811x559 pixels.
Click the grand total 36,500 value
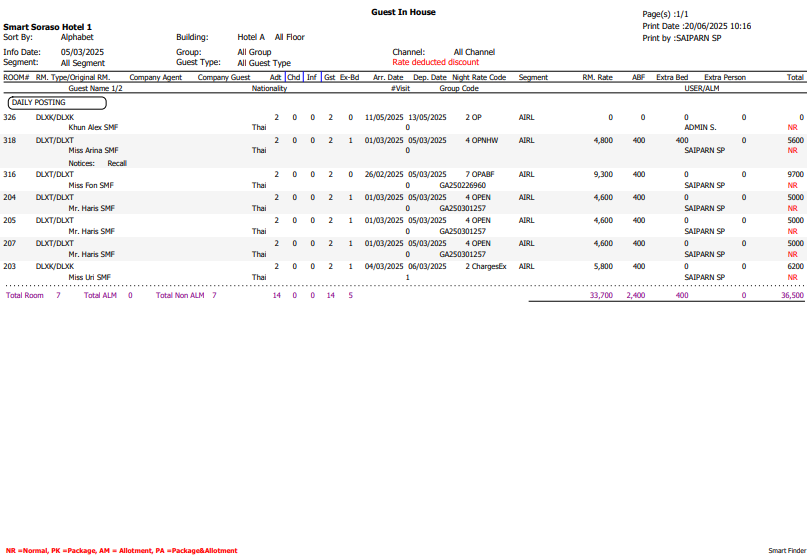pos(791,296)
